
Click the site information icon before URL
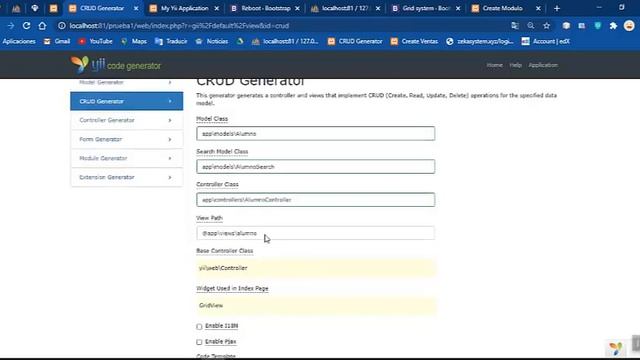[x=62, y=26]
